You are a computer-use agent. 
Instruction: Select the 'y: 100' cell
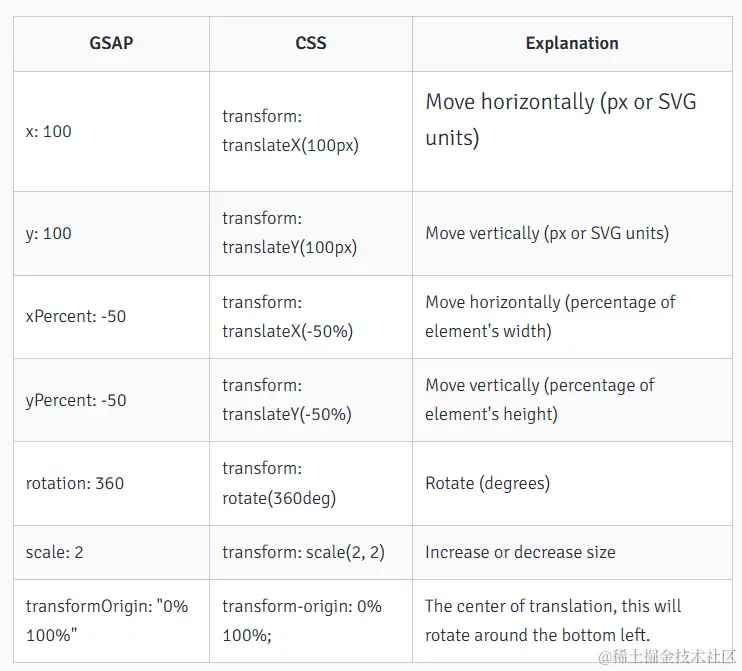click(x=111, y=233)
